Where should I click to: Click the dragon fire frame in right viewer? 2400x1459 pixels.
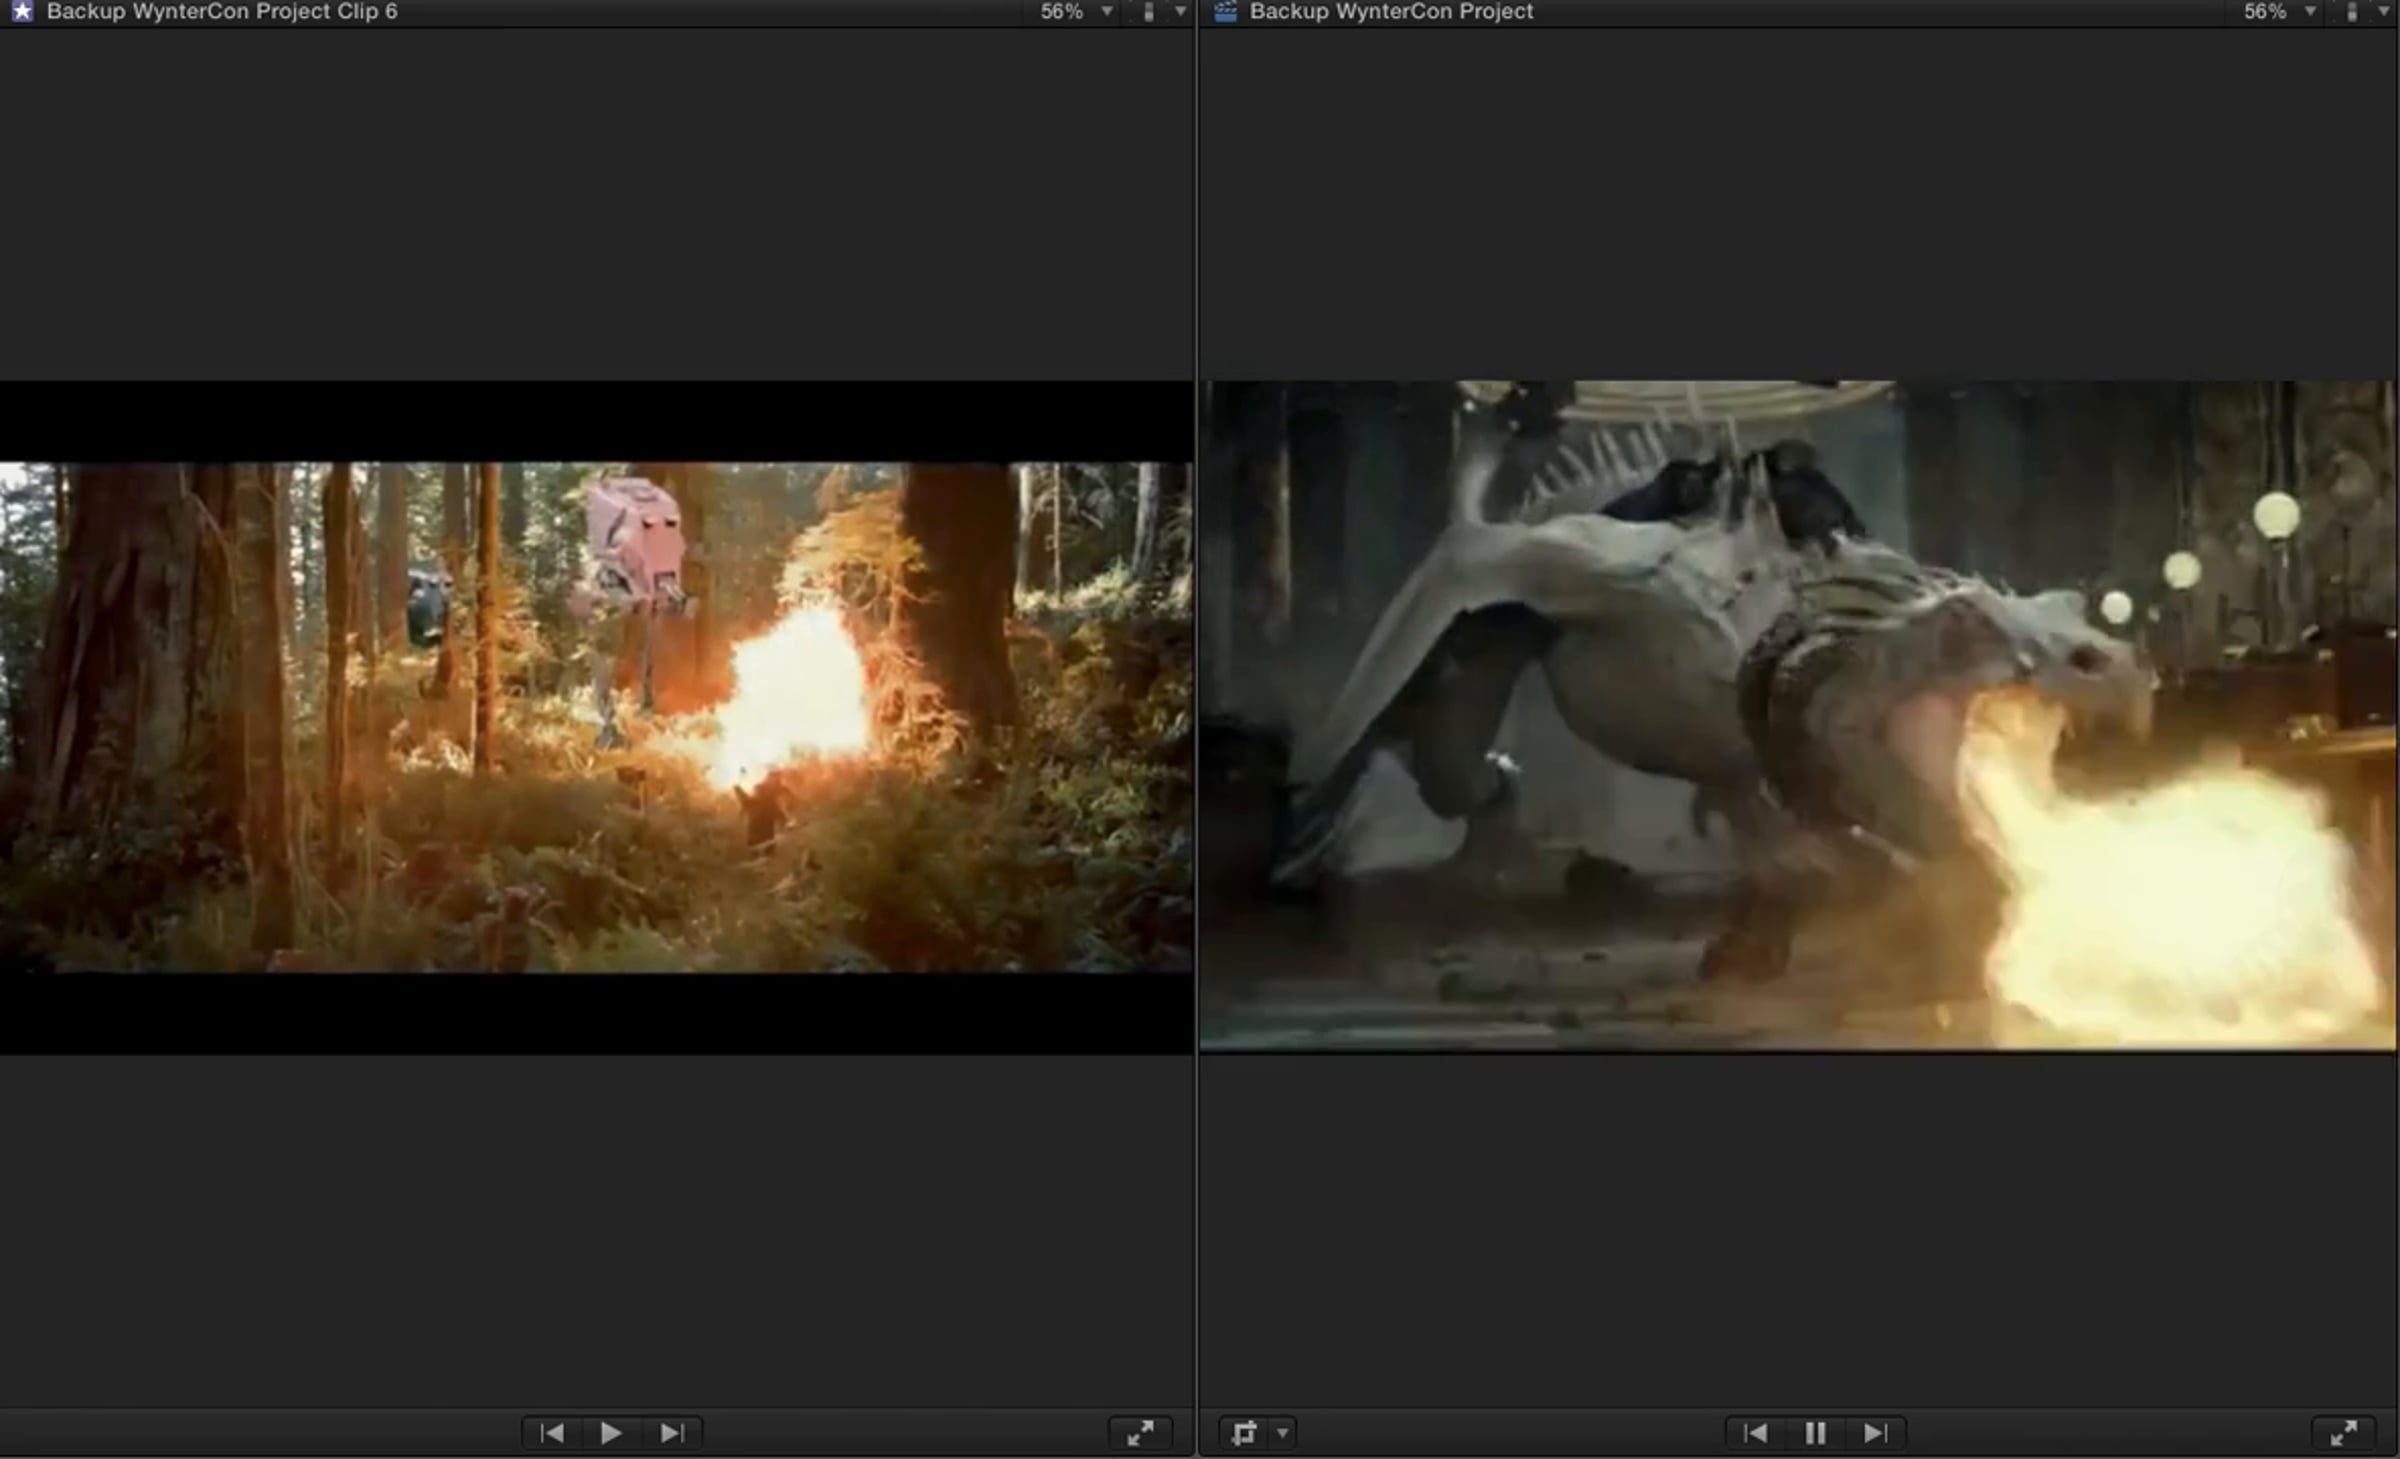click(x=1797, y=714)
